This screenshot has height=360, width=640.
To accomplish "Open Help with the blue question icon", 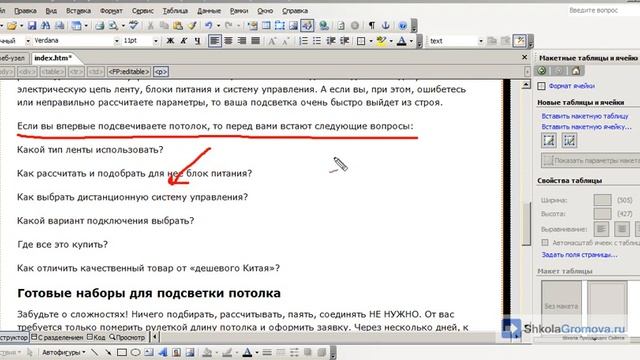I will [x=402, y=26].
